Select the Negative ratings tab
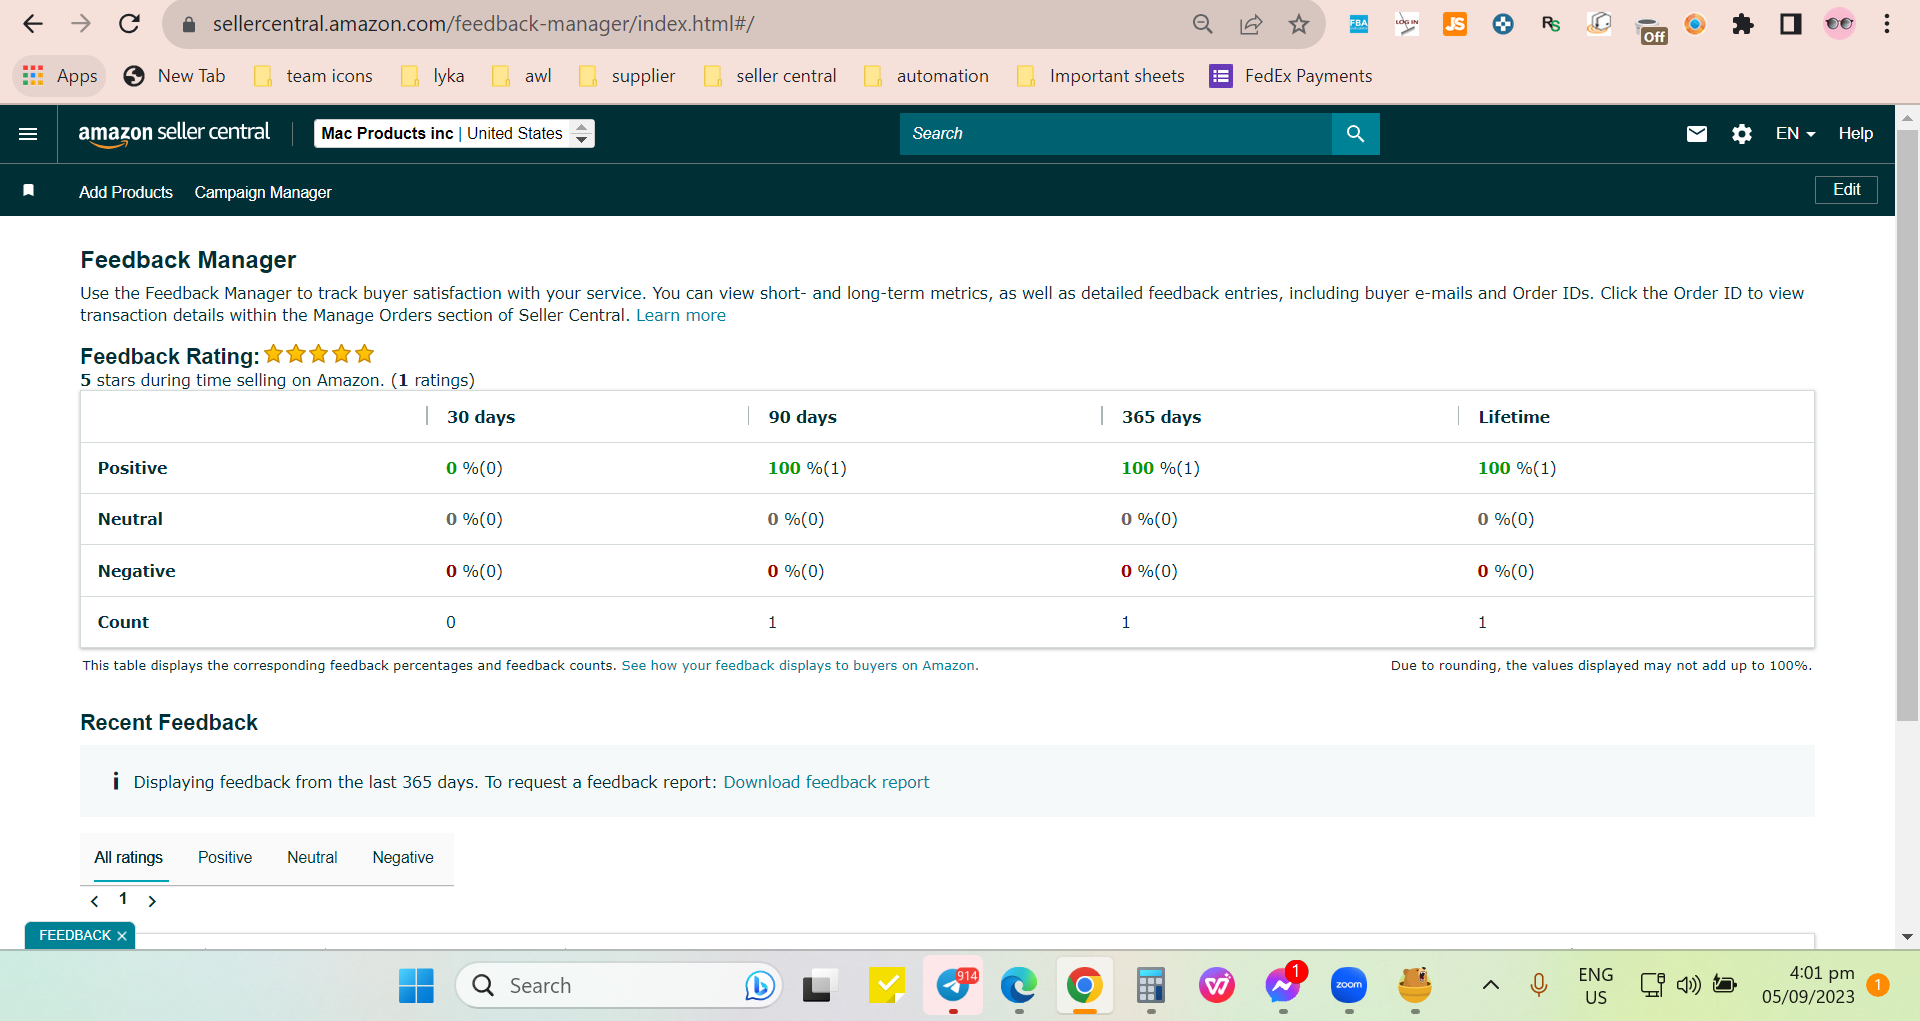1920x1021 pixels. coord(403,858)
